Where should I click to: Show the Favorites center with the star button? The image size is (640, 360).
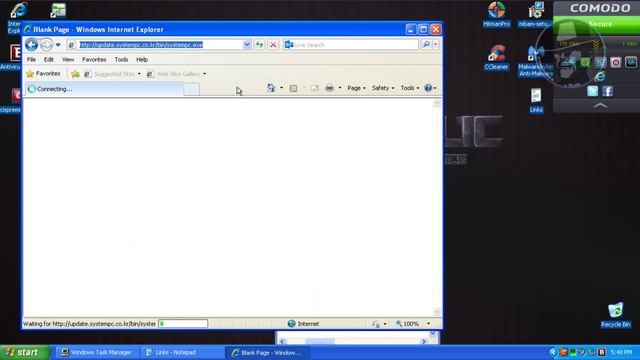pyautogui.click(x=43, y=74)
